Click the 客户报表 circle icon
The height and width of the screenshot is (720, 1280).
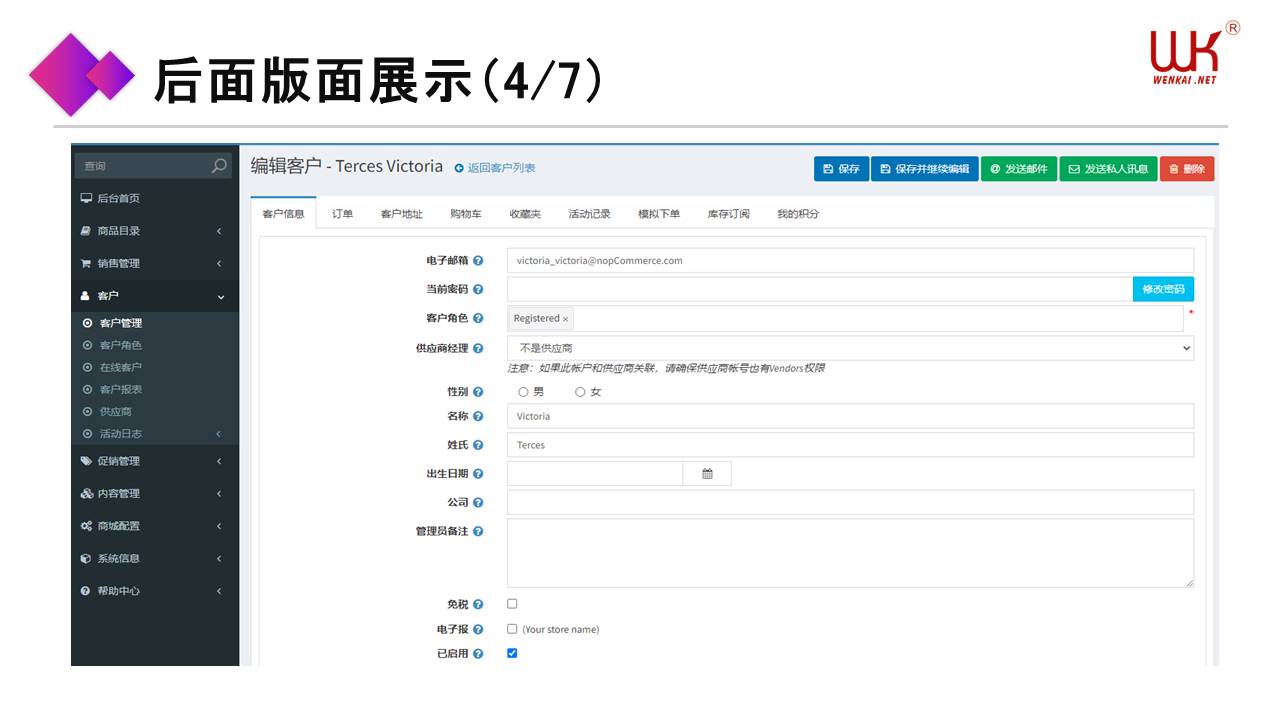(88, 389)
